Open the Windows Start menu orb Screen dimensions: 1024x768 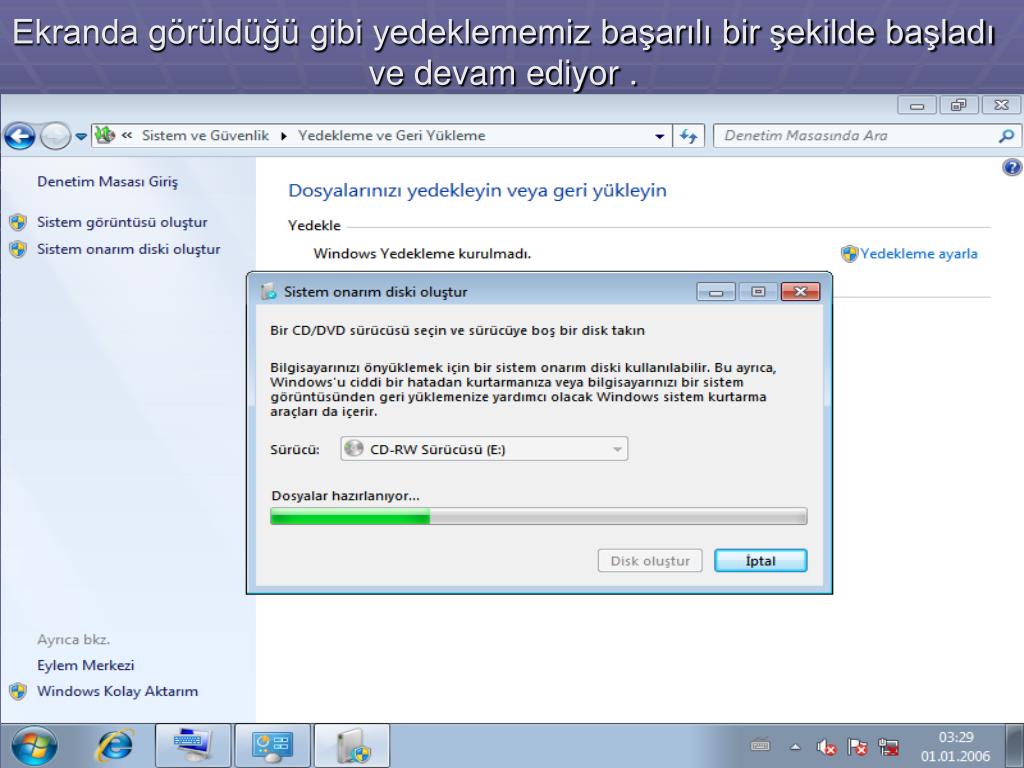[35, 746]
